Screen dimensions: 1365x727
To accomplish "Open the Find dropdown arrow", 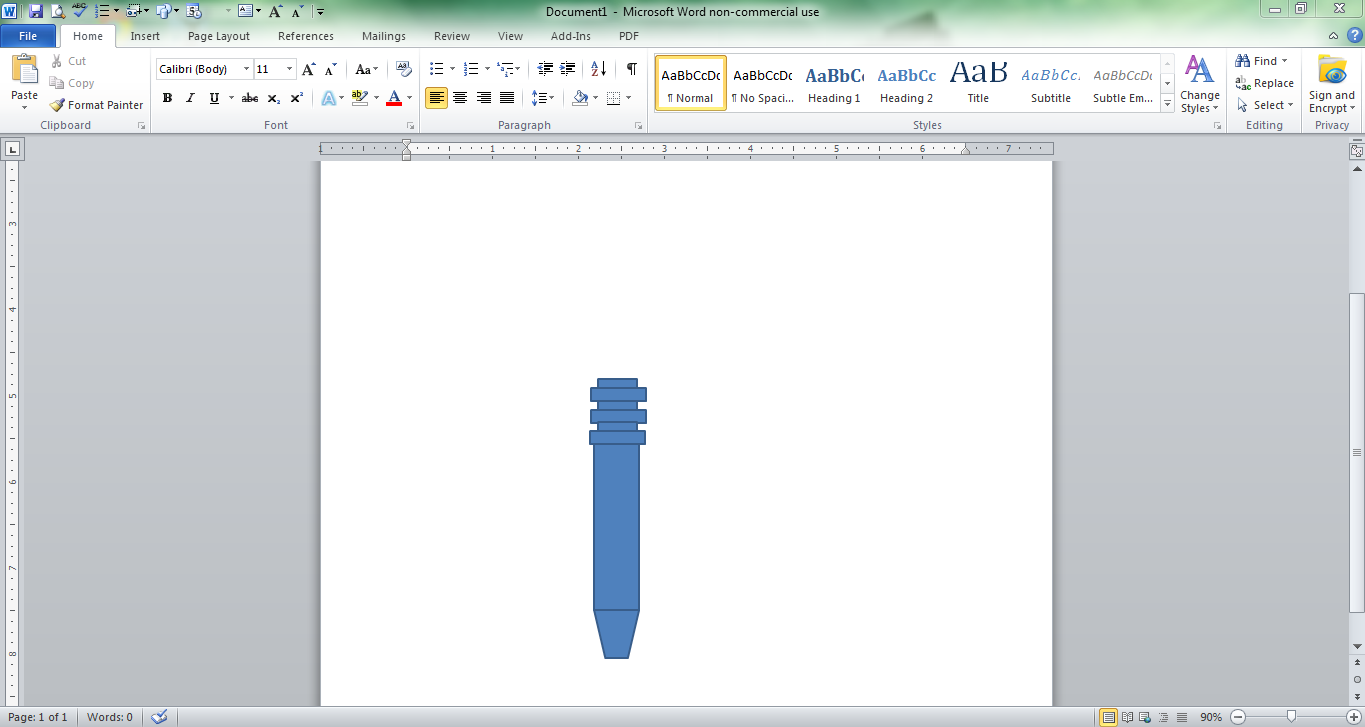I will 1284,61.
